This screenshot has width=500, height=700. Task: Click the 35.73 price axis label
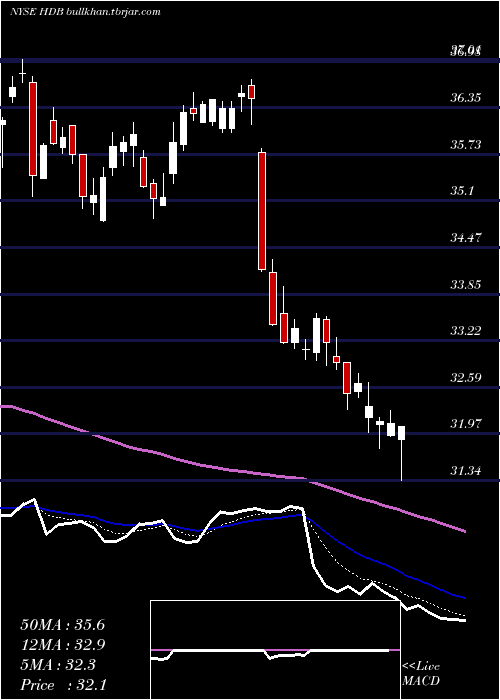[x=466, y=145]
